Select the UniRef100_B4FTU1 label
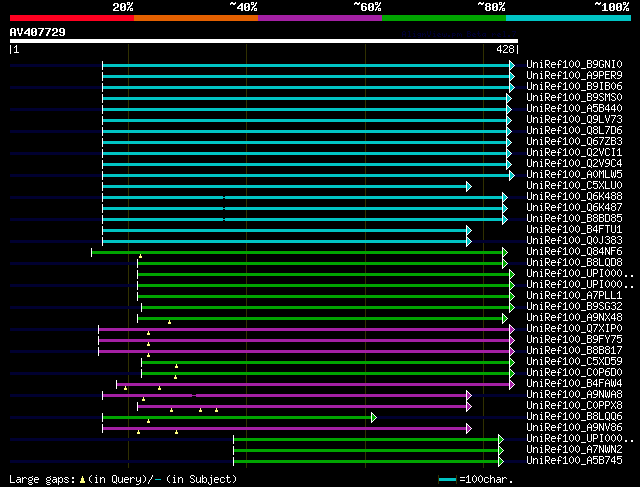 tap(574, 230)
